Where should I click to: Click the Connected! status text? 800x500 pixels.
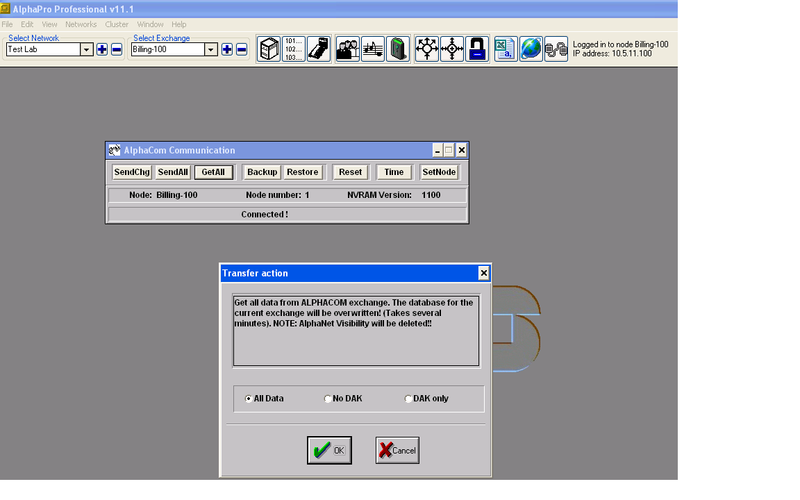tap(264, 214)
